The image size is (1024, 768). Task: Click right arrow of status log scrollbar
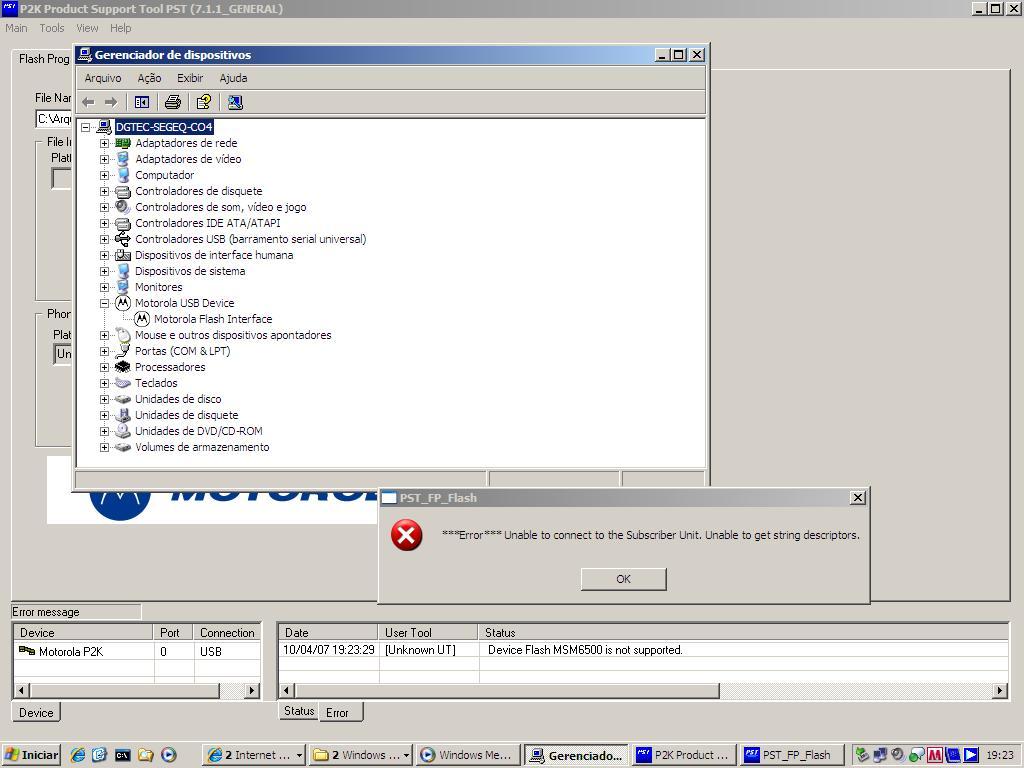coord(1000,690)
